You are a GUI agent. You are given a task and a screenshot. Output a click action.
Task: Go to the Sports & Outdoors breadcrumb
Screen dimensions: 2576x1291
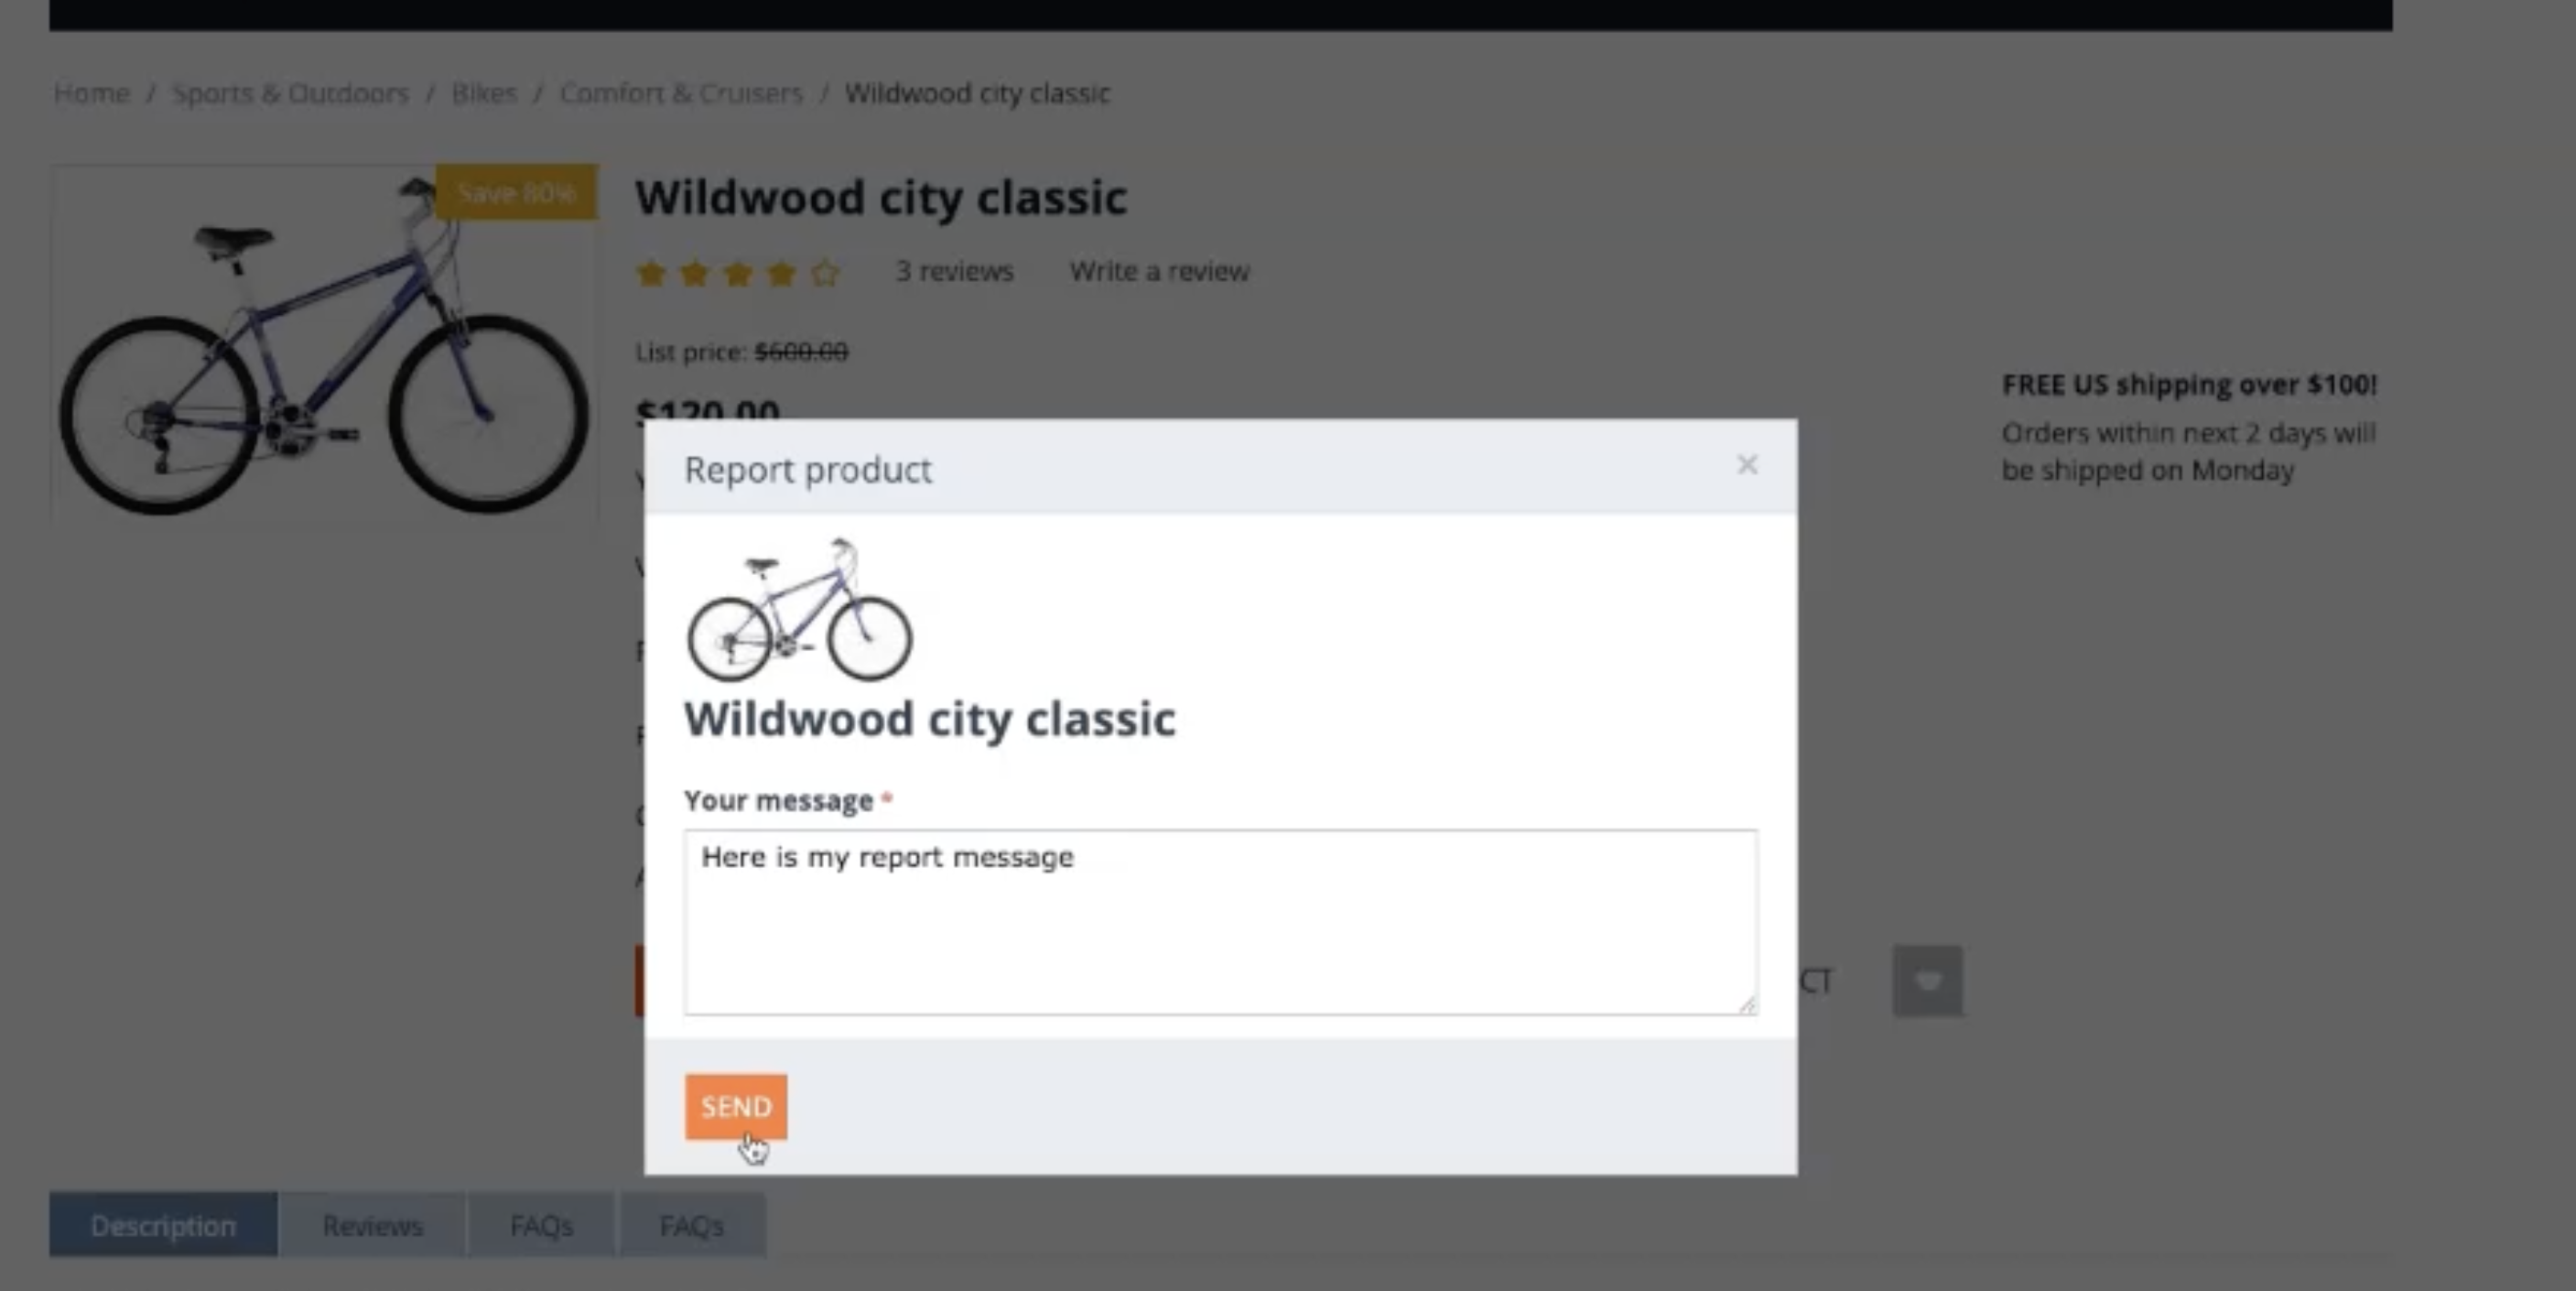click(290, 93)
